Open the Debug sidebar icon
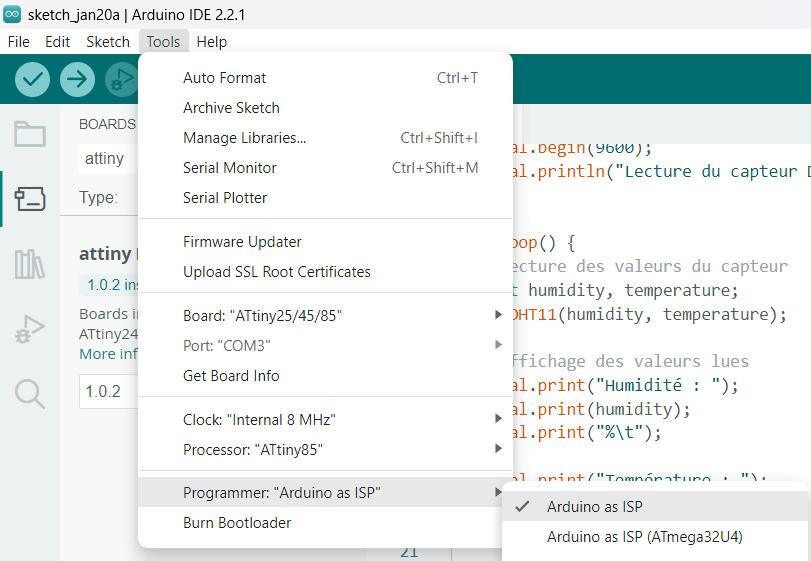The image size is (811, 561). [x=29, y=329]
